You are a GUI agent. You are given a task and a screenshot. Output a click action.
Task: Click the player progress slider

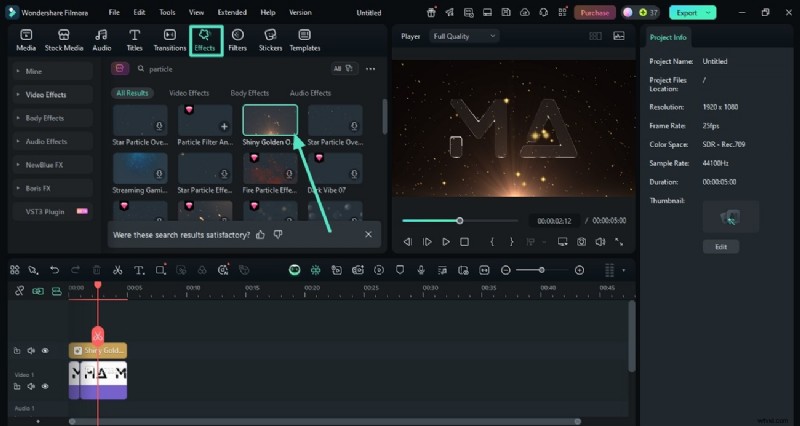pos(459,220)
